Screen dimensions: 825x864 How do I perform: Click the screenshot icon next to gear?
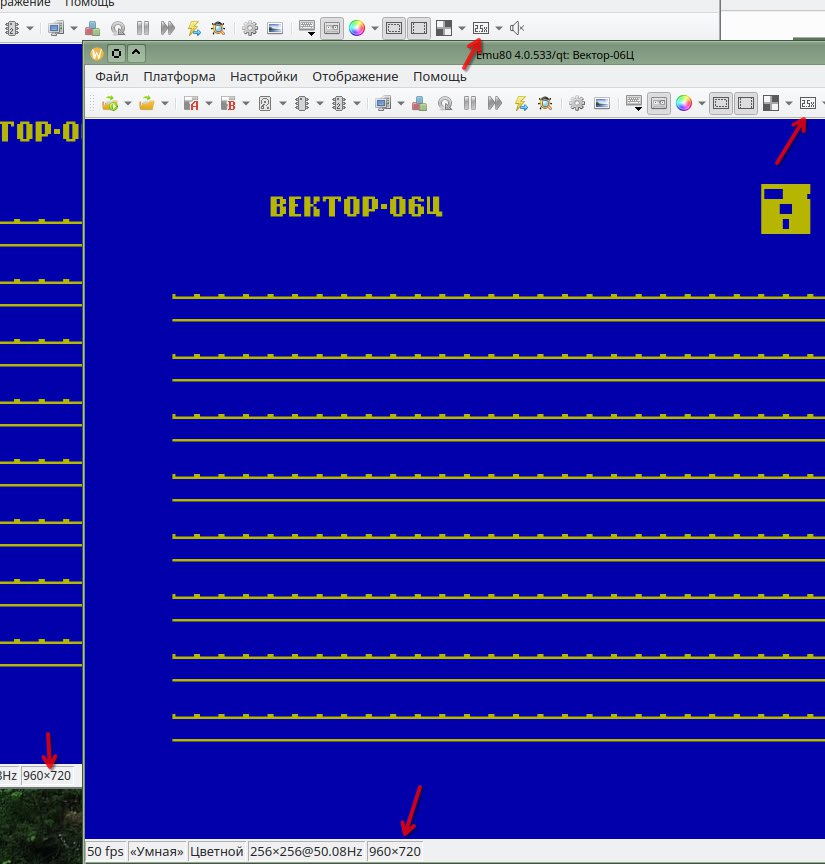click(x=601, y=103)
